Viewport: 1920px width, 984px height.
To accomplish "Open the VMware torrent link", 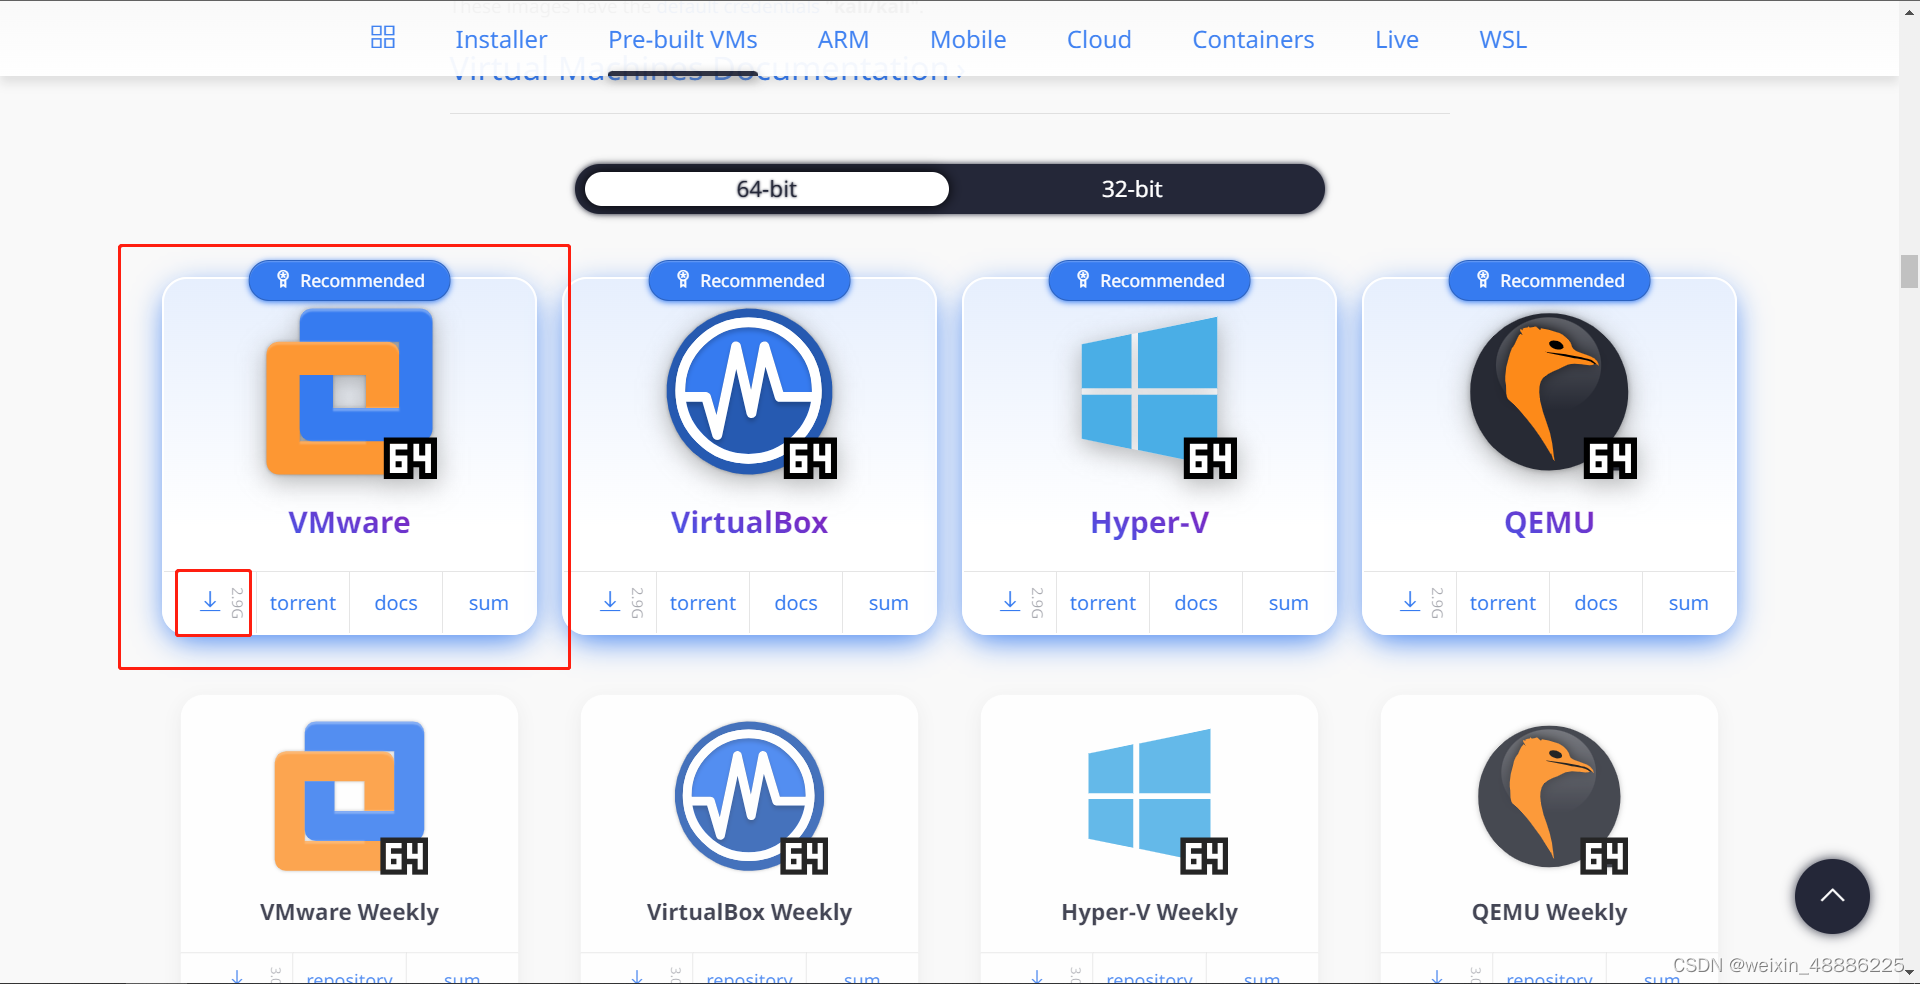I will coord(303,603).
